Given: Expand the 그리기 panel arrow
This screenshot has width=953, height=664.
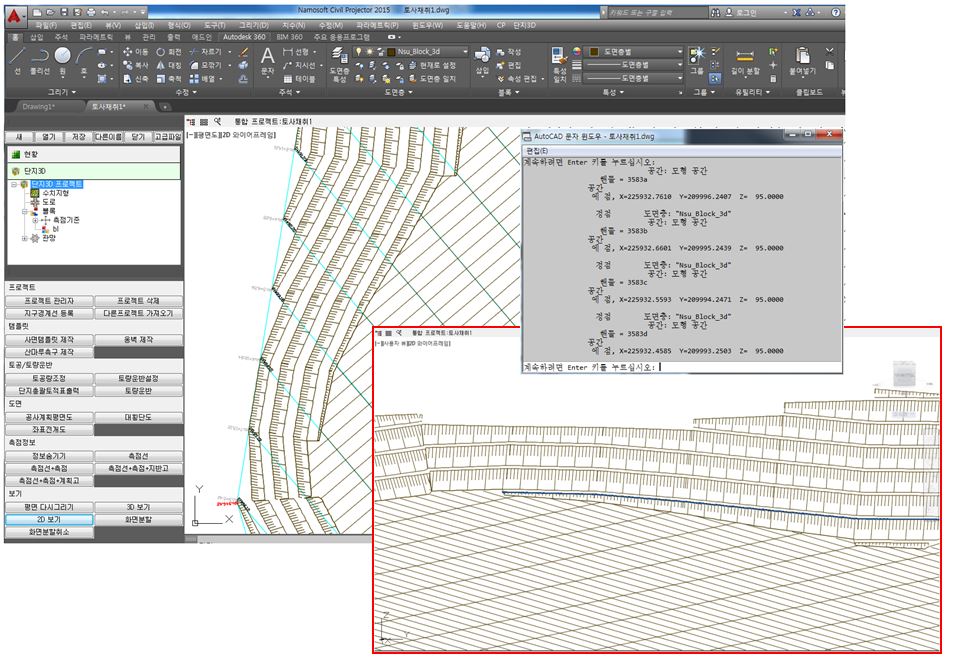Looking at the screenshot, I should pos(74,92).
